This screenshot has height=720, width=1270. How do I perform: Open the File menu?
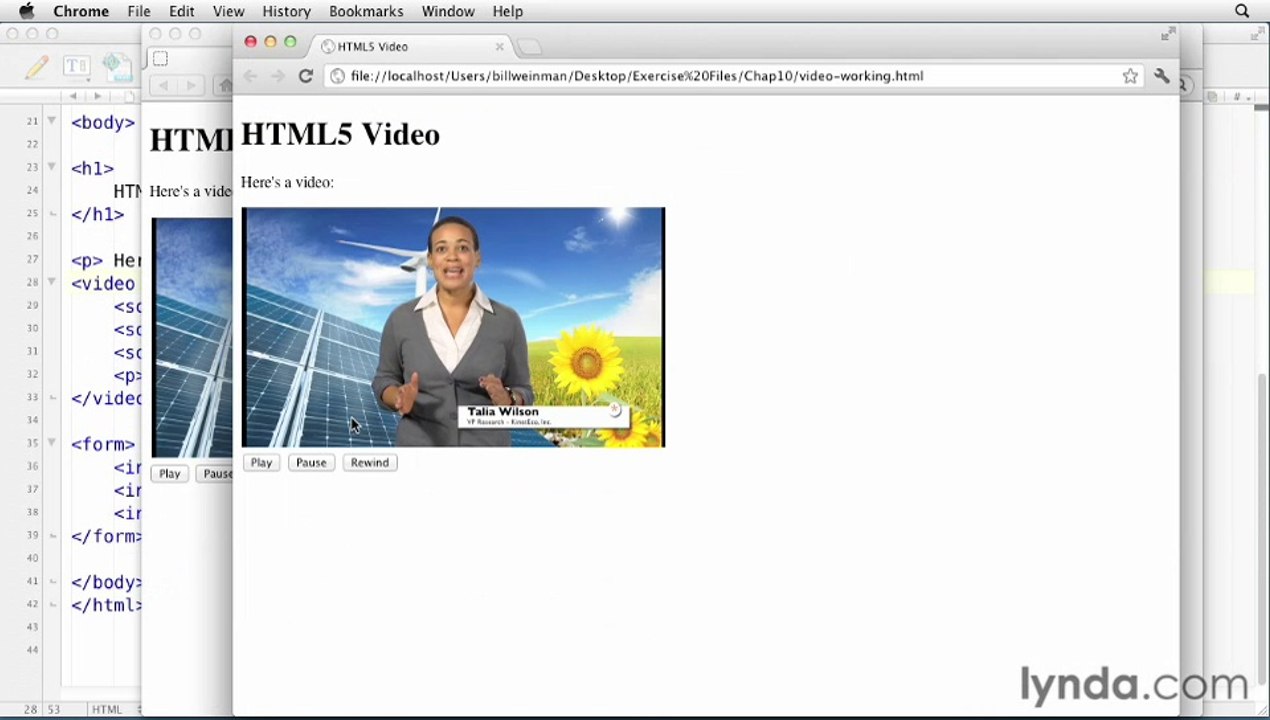139,11
